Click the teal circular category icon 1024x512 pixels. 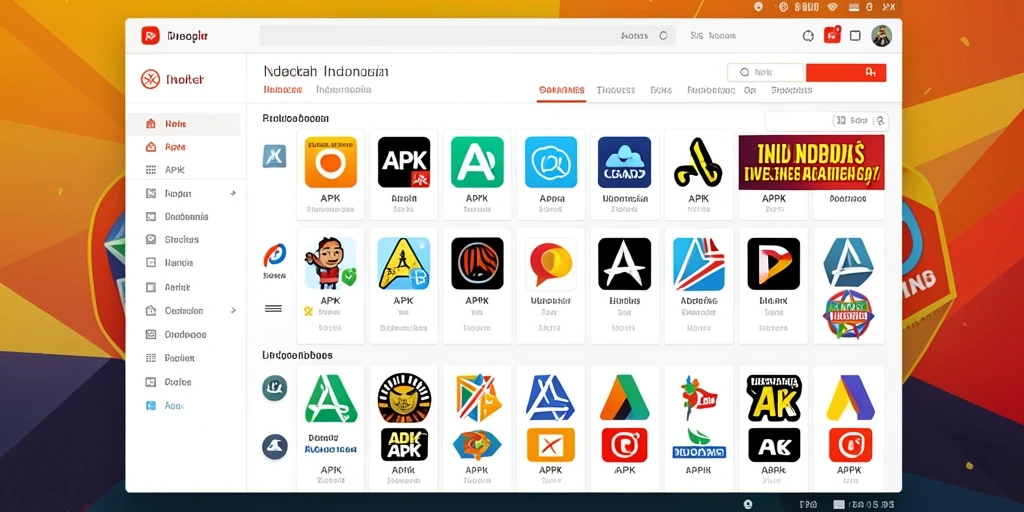pos(274,388)
